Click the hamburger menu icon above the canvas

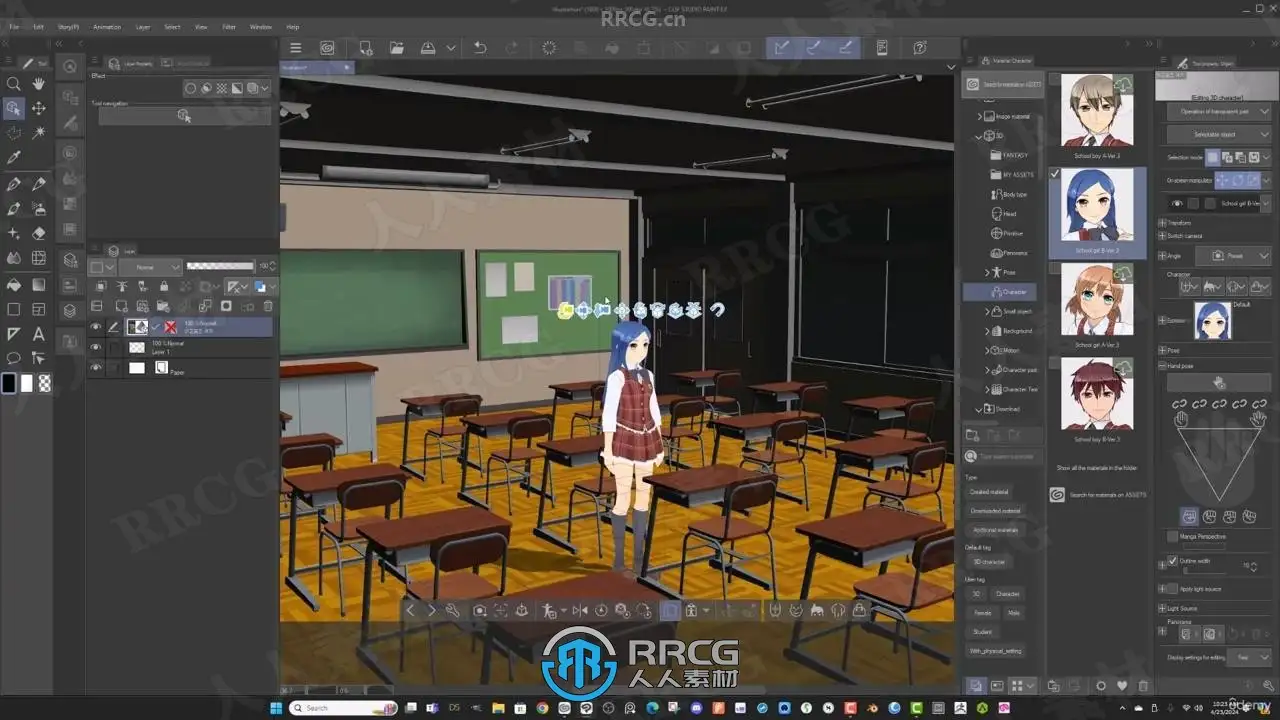[295, 48]
